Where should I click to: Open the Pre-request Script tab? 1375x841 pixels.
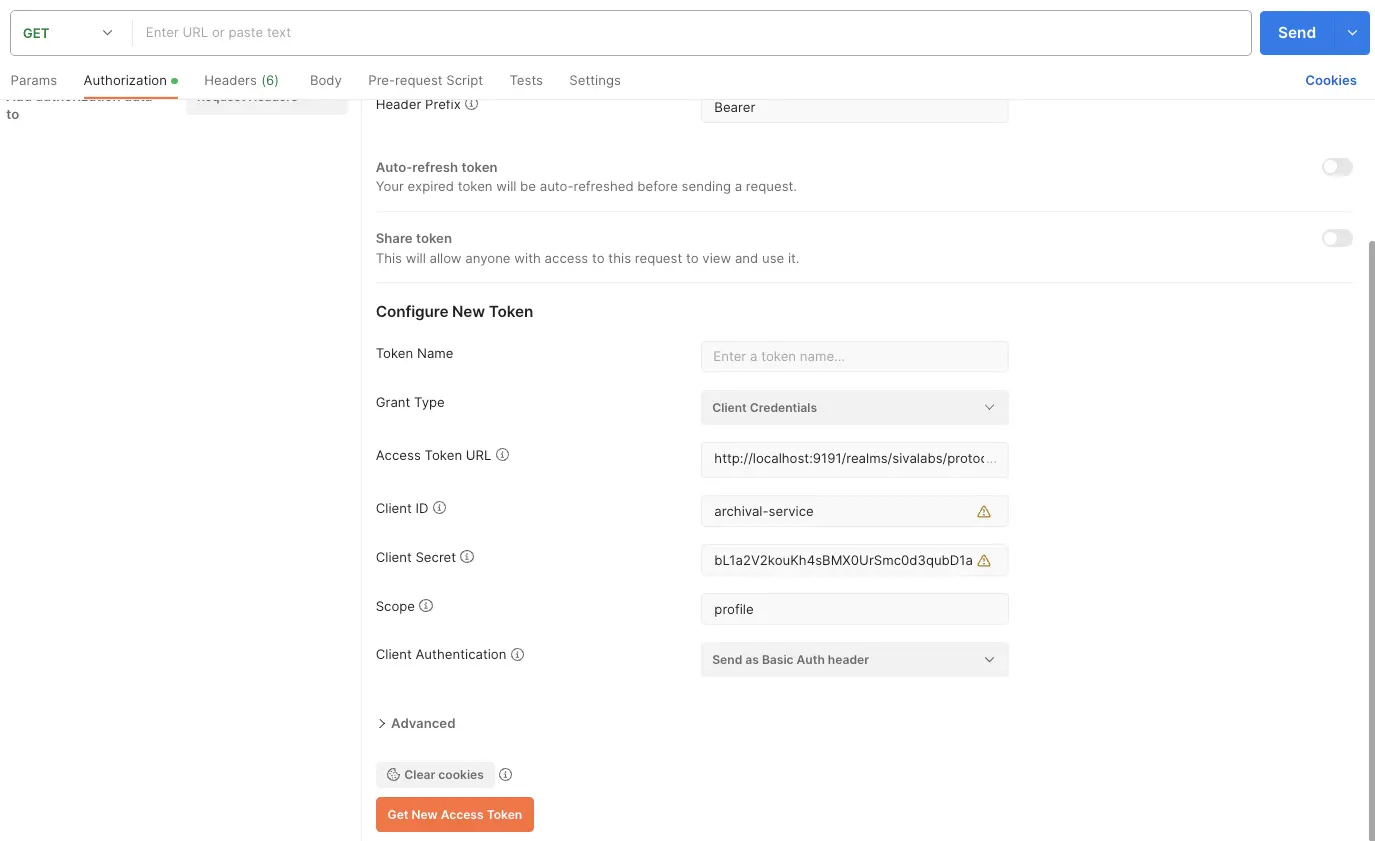(425, 80)
